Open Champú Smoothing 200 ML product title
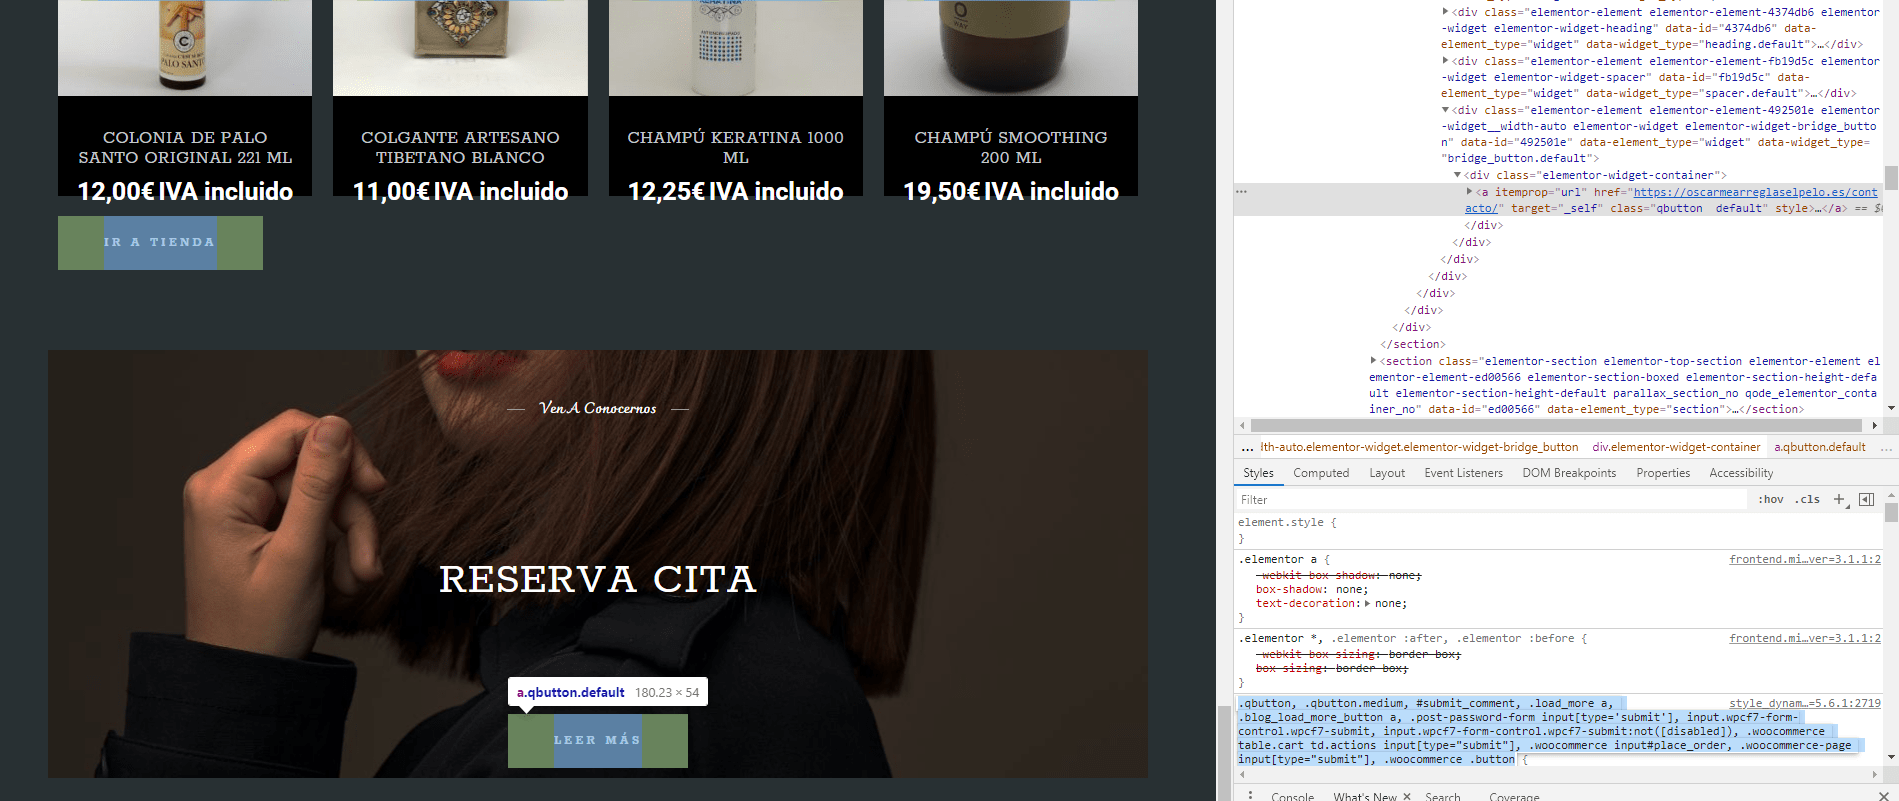This screenshot has width=1899, height=801. [x=1011, y=147]
